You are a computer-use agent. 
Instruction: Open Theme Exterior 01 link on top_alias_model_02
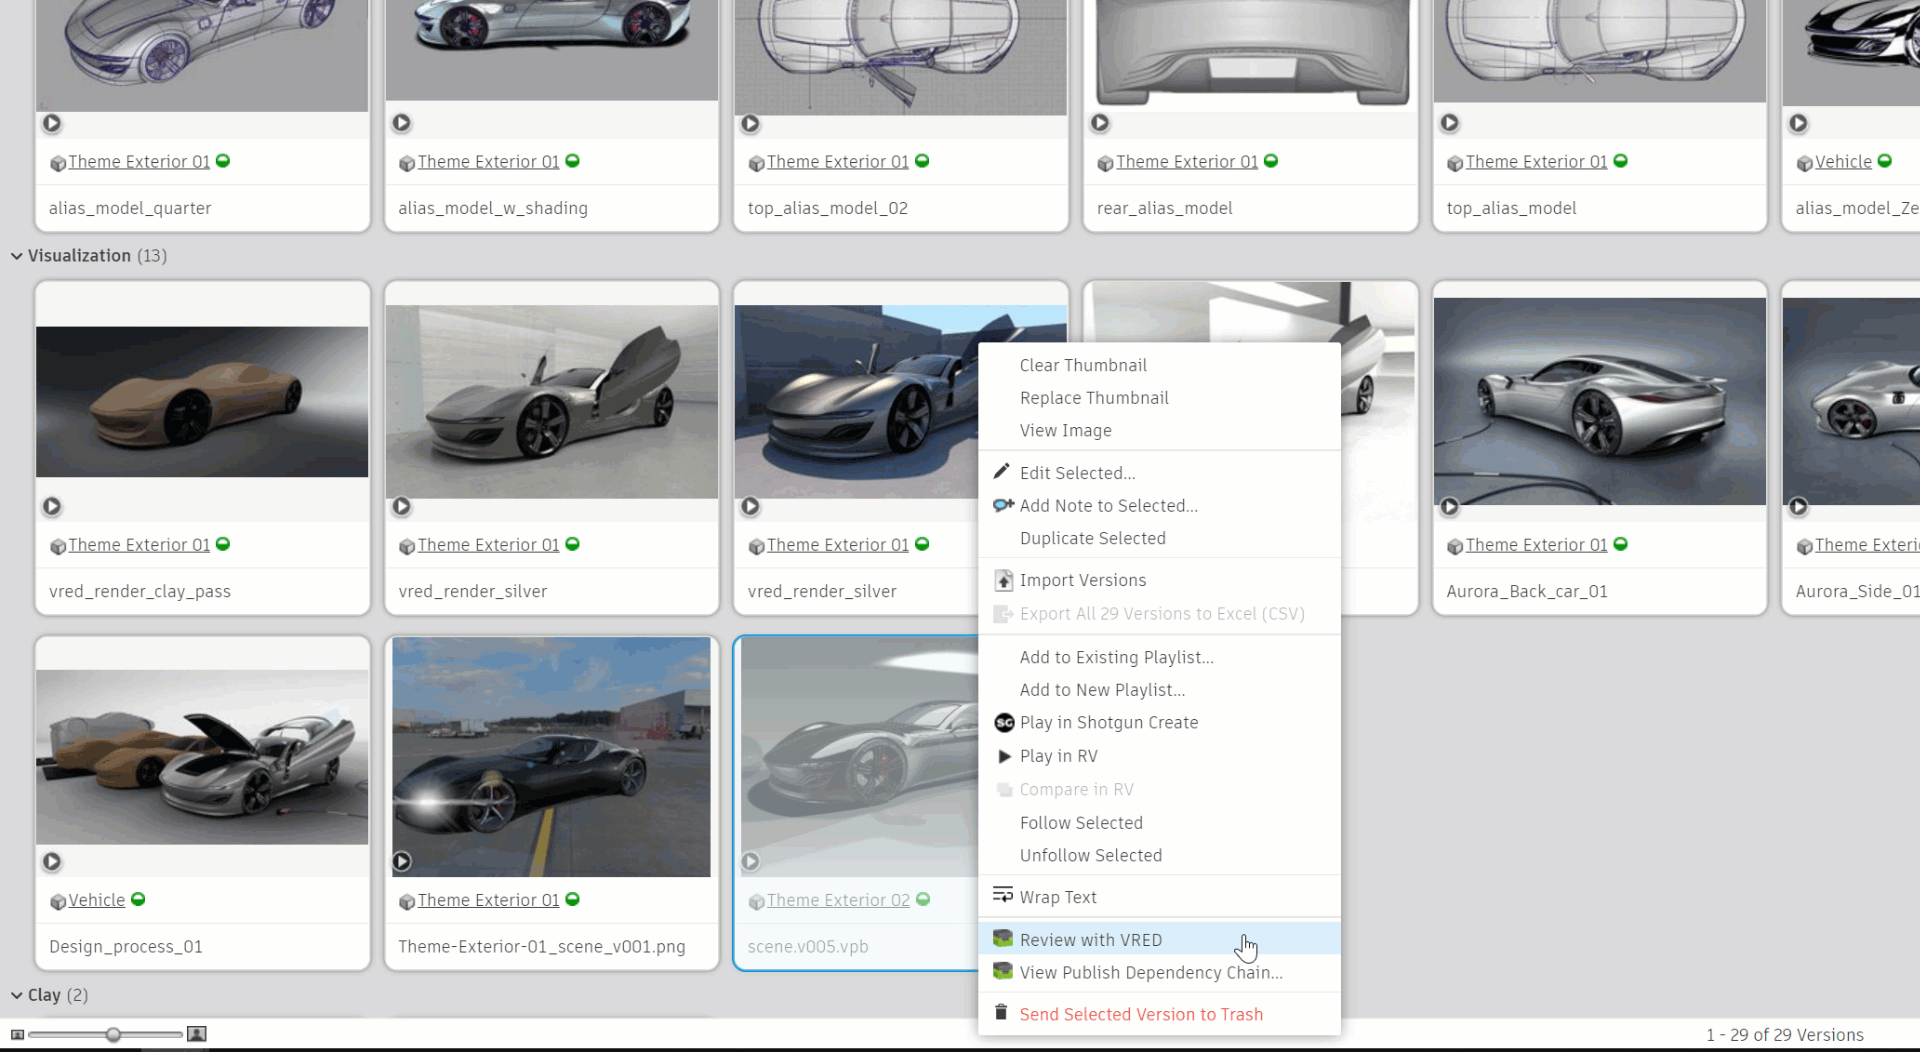pos(838,162)
